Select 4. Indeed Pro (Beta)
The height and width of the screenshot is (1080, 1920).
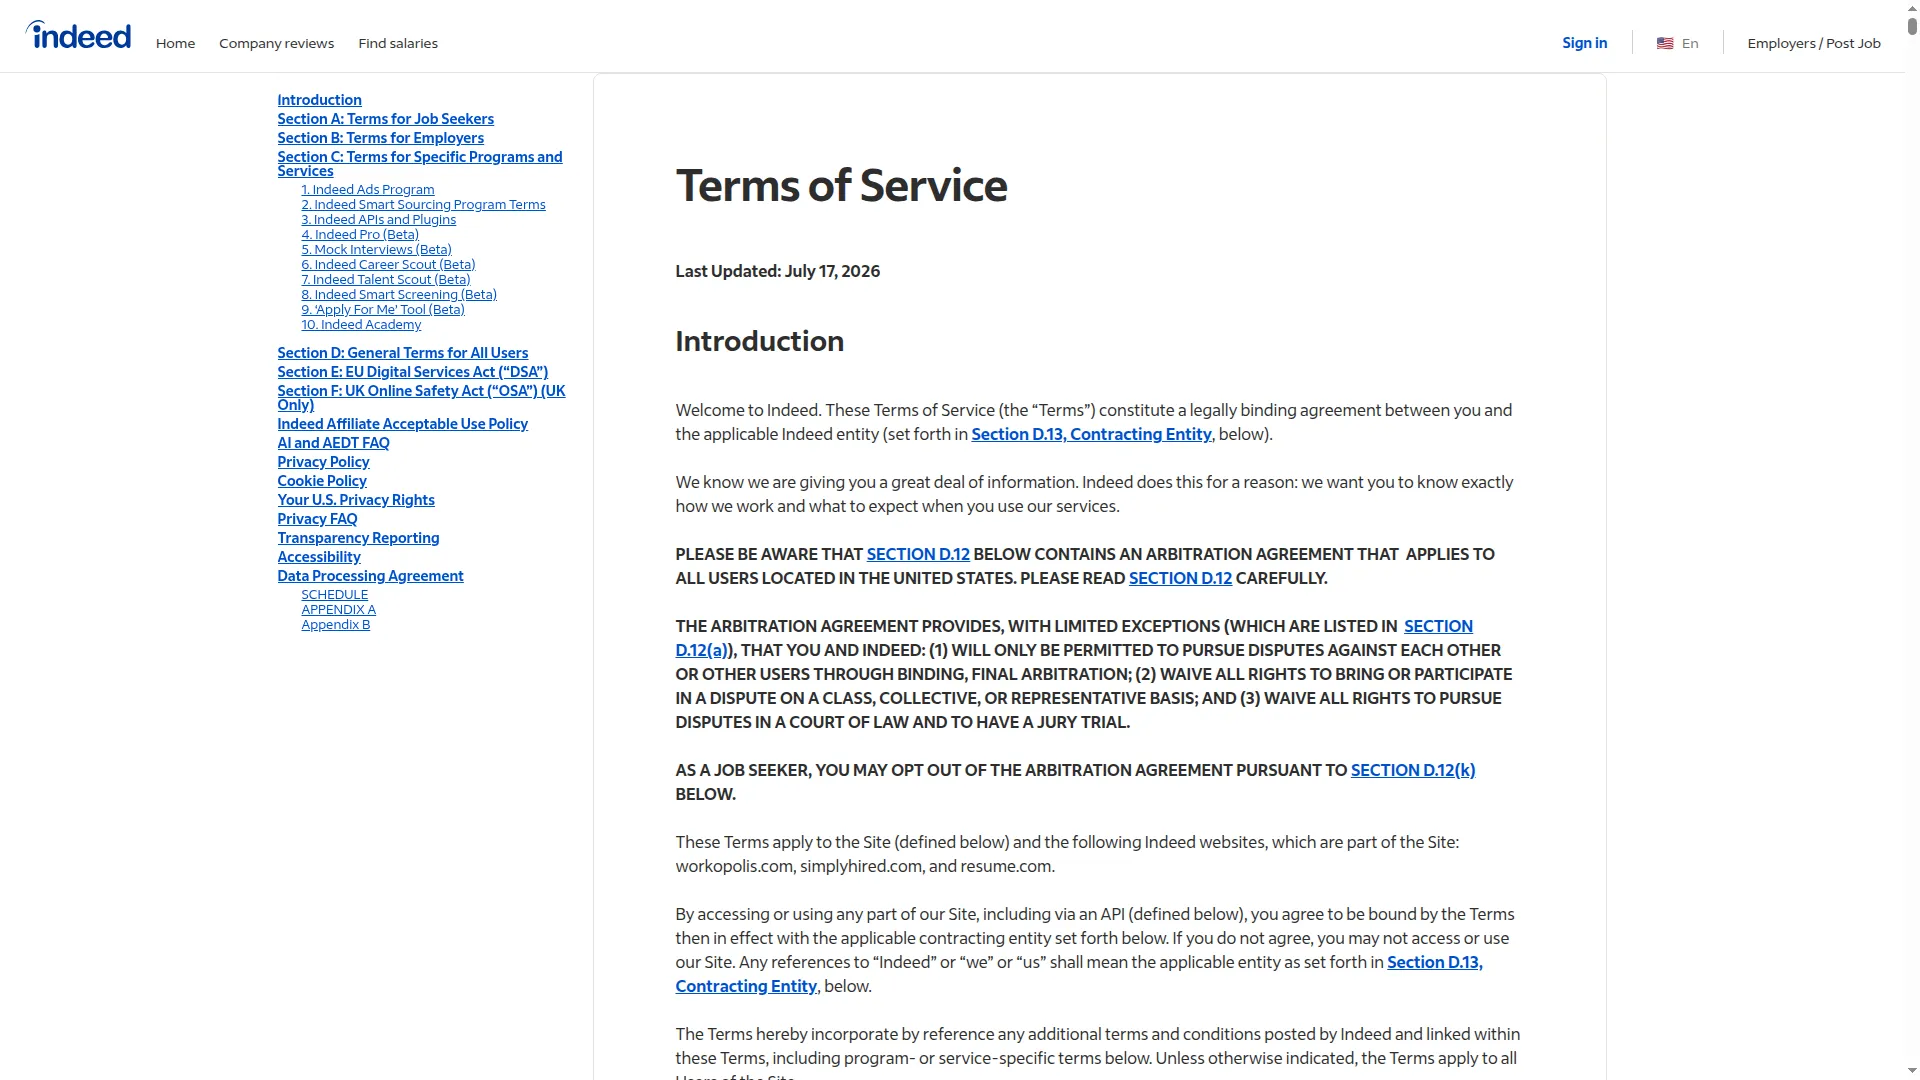[x=360, y=235]
